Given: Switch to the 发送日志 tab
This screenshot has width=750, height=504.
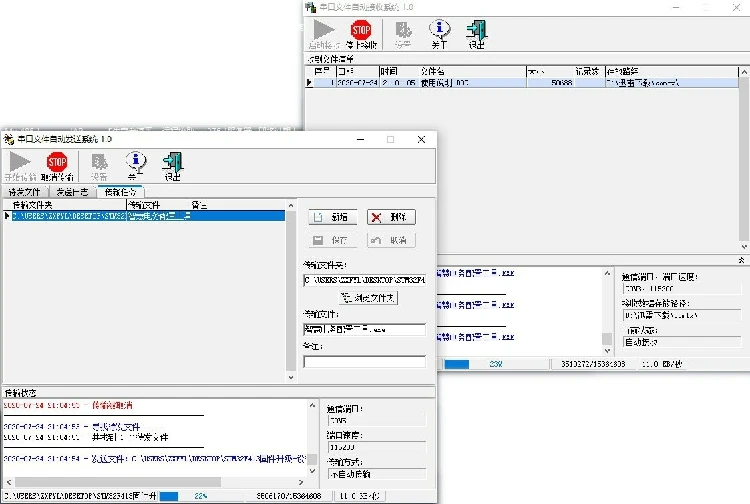Looking at the screenshot, I should [72, 192].
